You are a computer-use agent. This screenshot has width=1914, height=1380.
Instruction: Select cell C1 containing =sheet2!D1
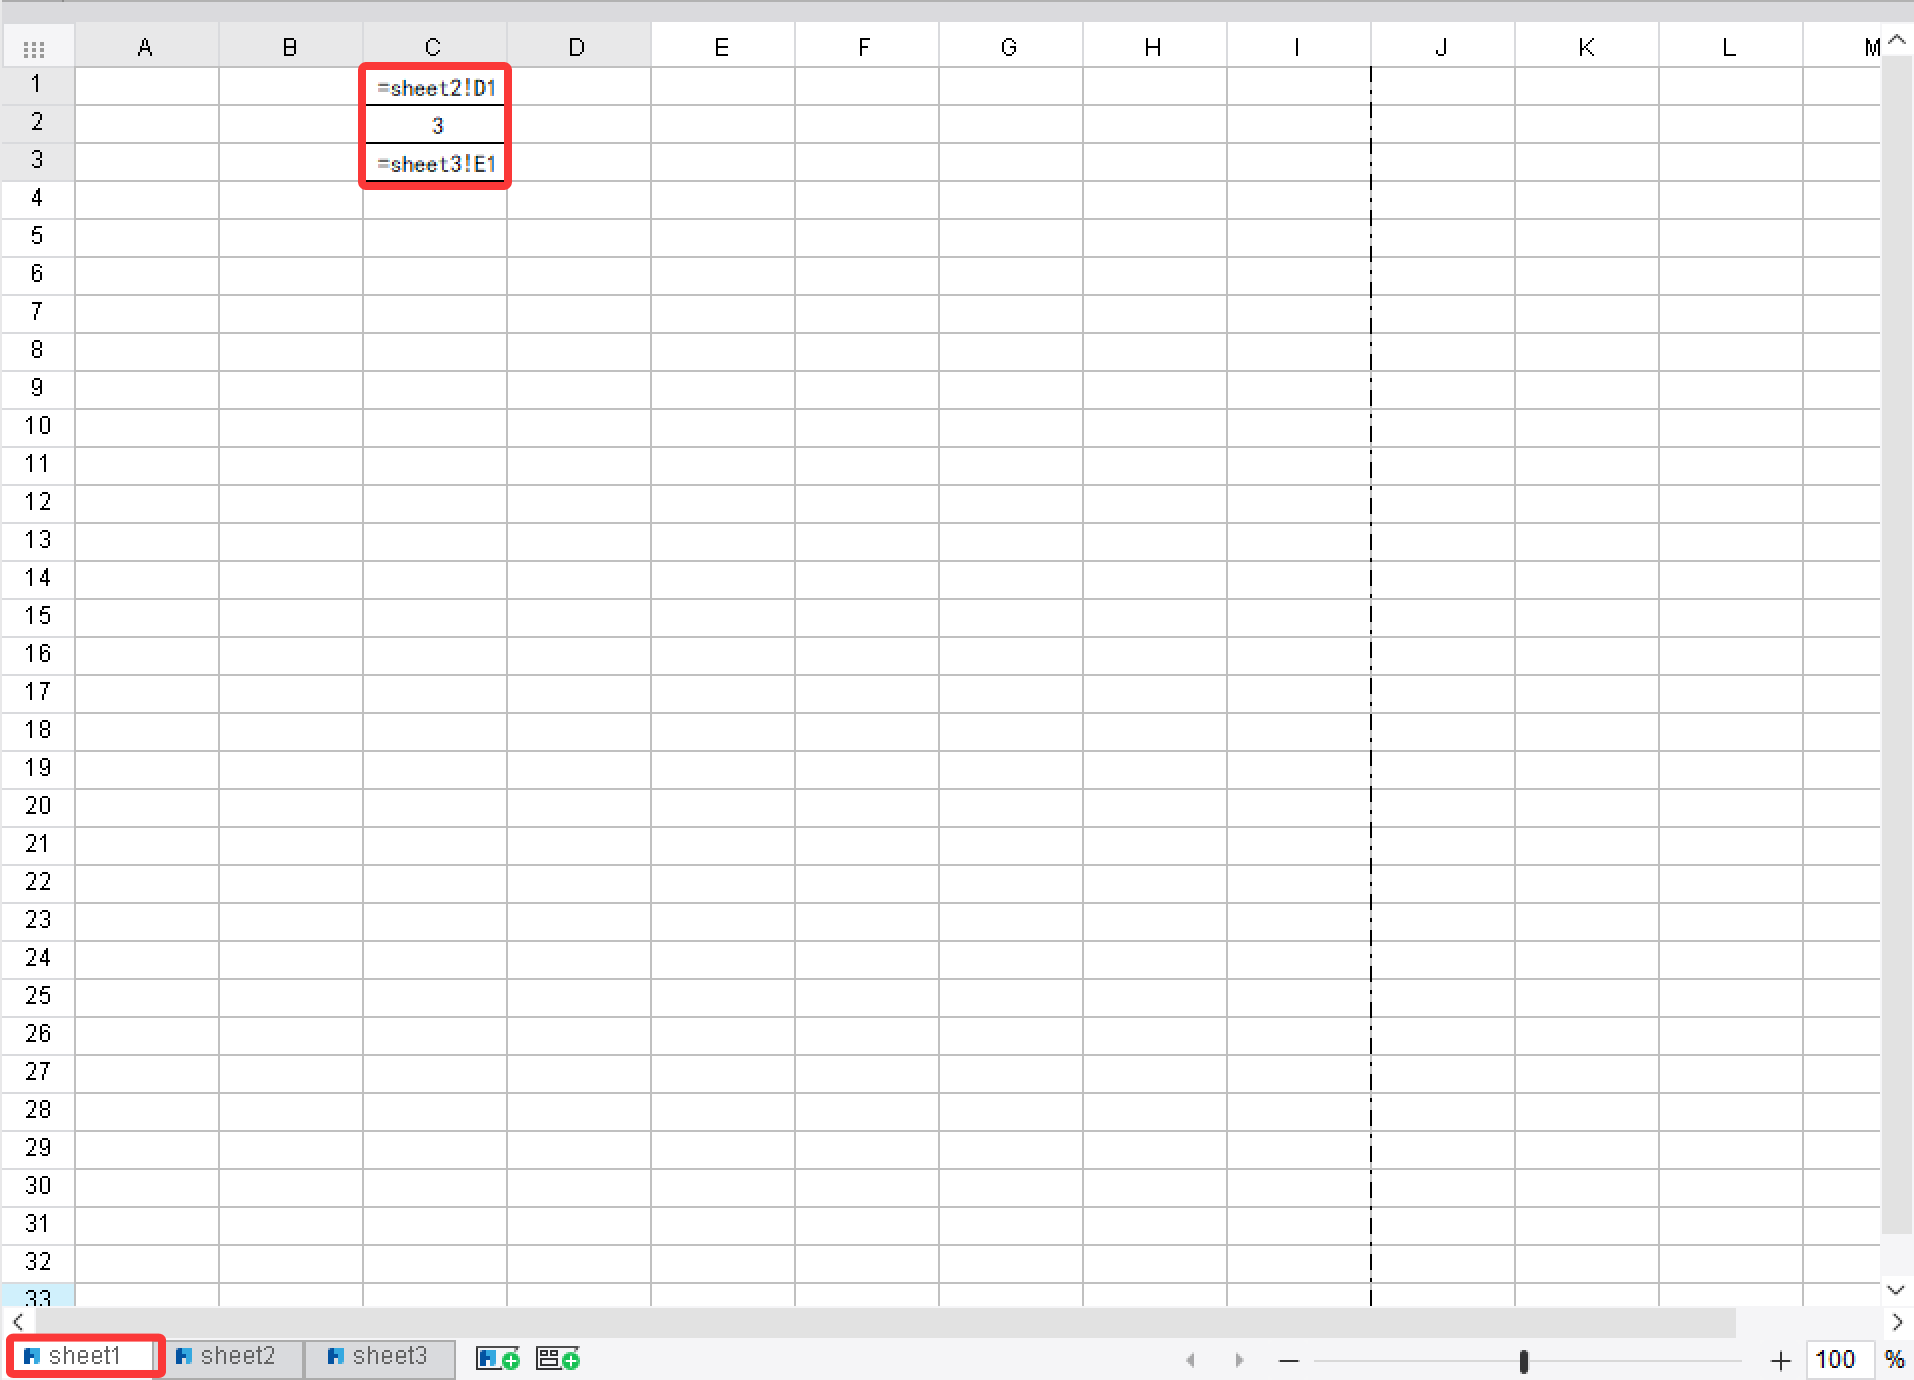click(434, 86)
